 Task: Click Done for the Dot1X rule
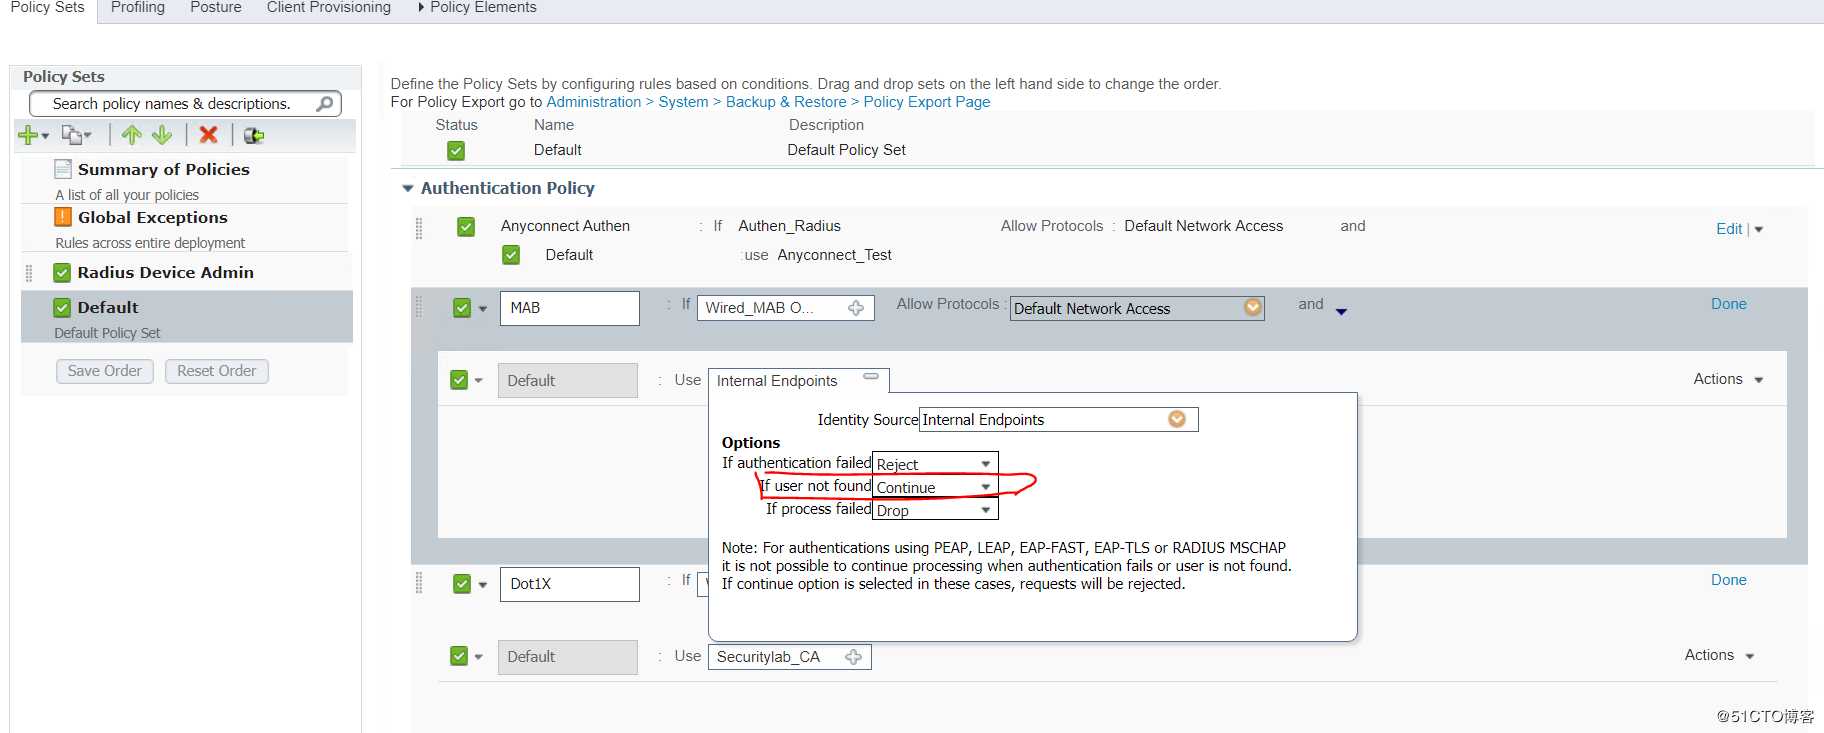point(1729,580)
